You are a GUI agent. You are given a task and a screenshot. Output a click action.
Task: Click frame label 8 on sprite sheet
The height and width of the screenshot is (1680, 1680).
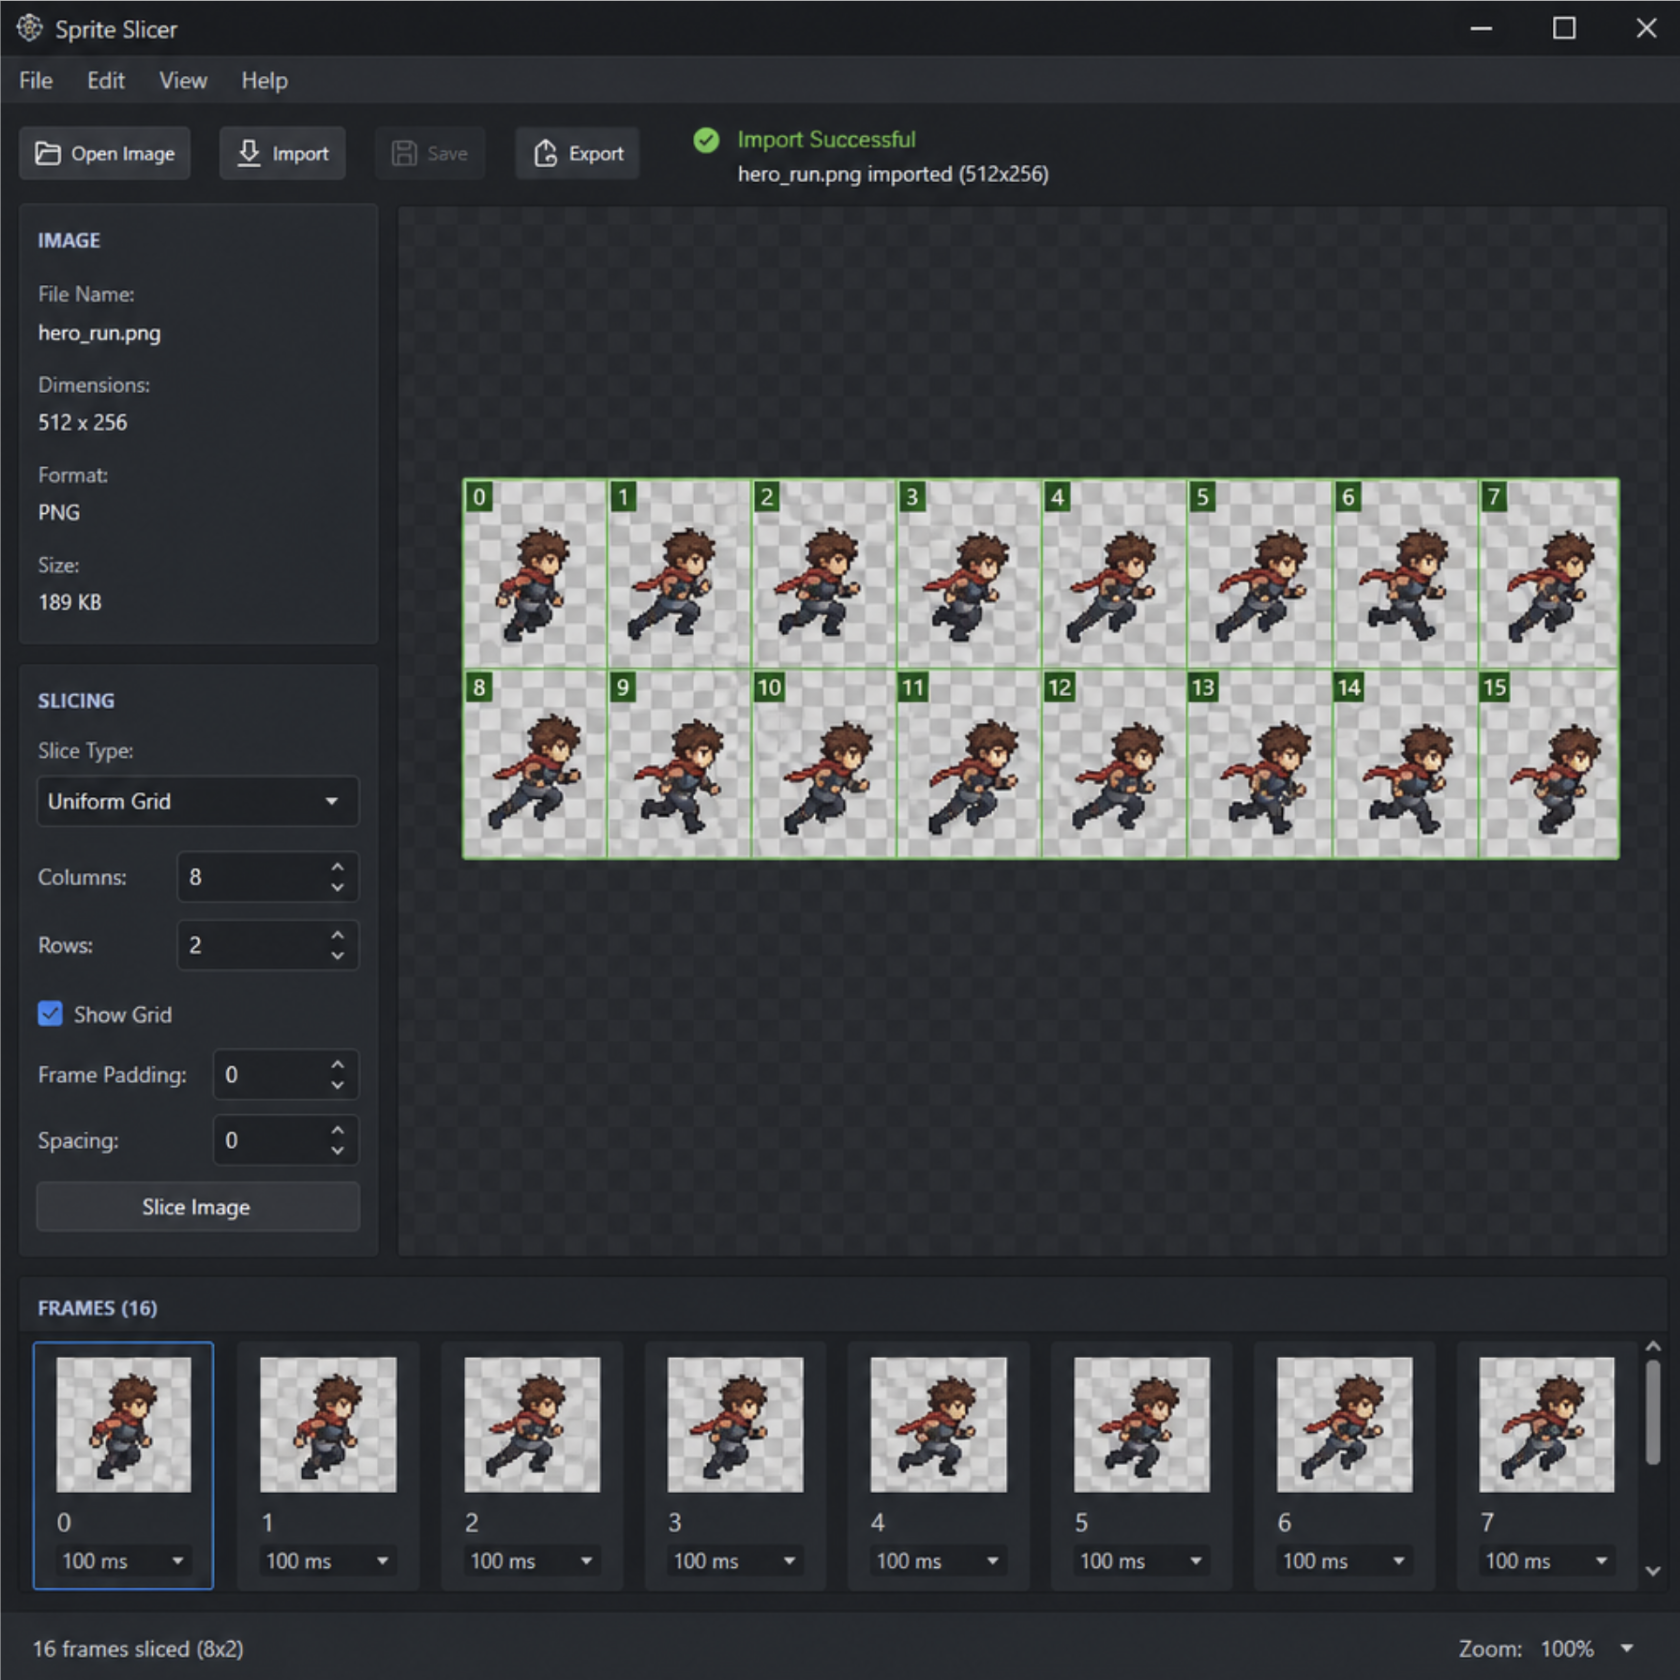[x=479, y=687]
